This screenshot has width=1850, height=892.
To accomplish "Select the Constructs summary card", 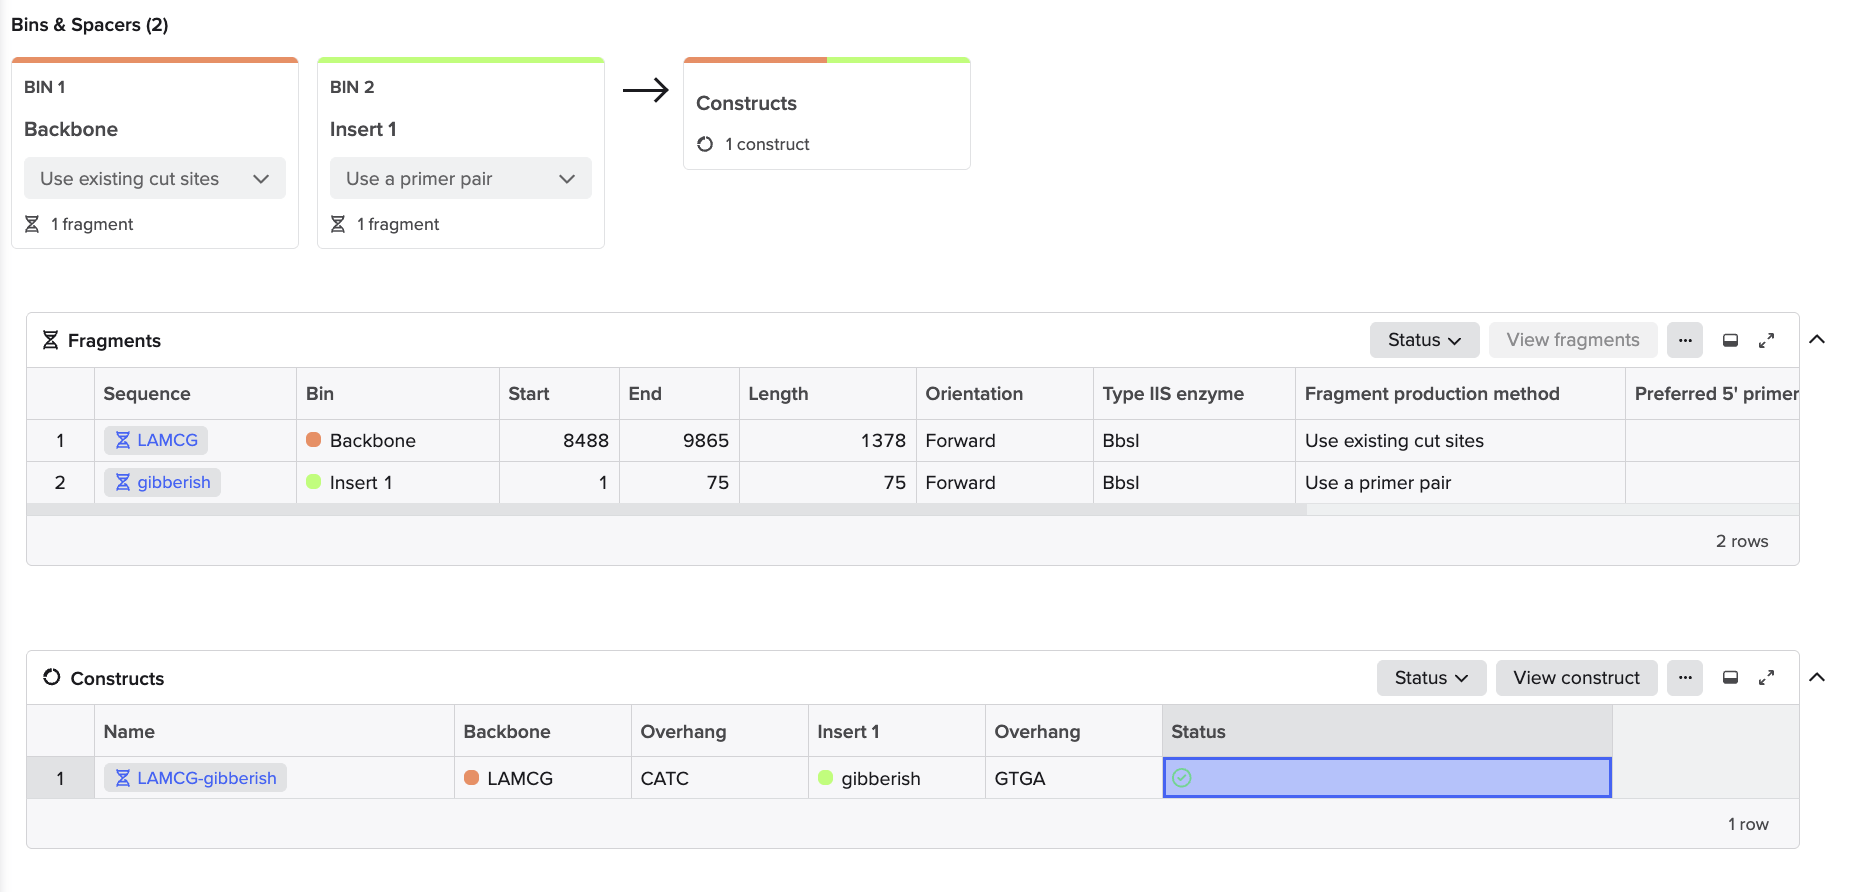I will pyautogui.click(x=826, y=115).
